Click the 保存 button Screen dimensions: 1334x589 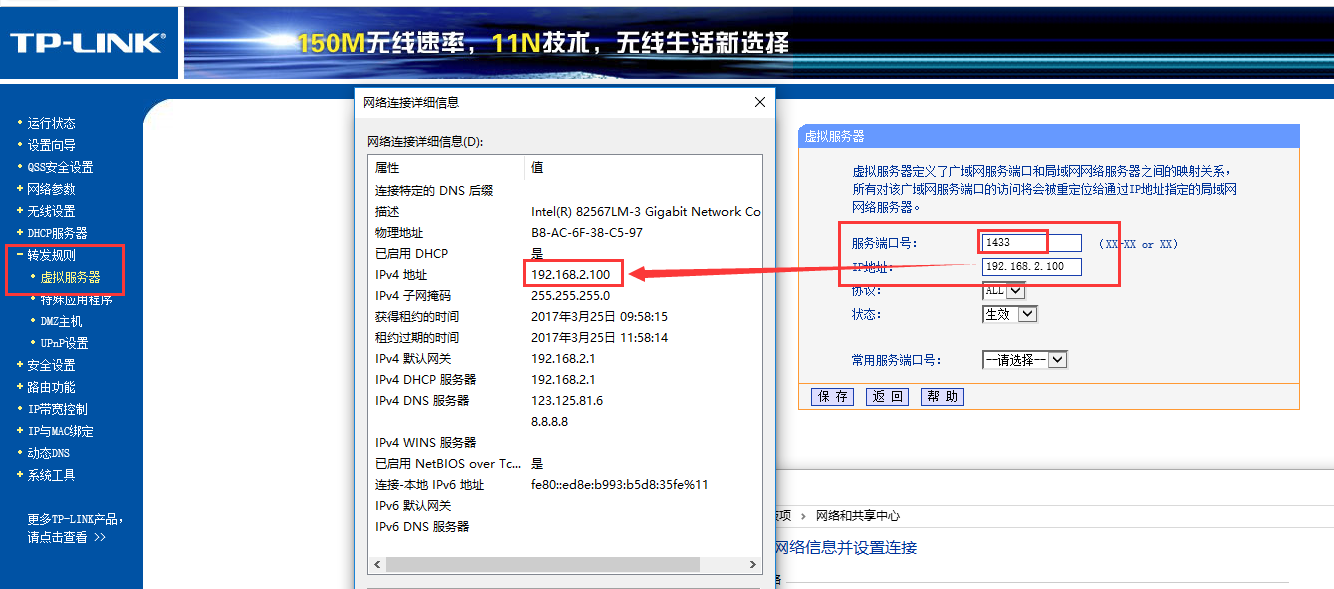832,397
